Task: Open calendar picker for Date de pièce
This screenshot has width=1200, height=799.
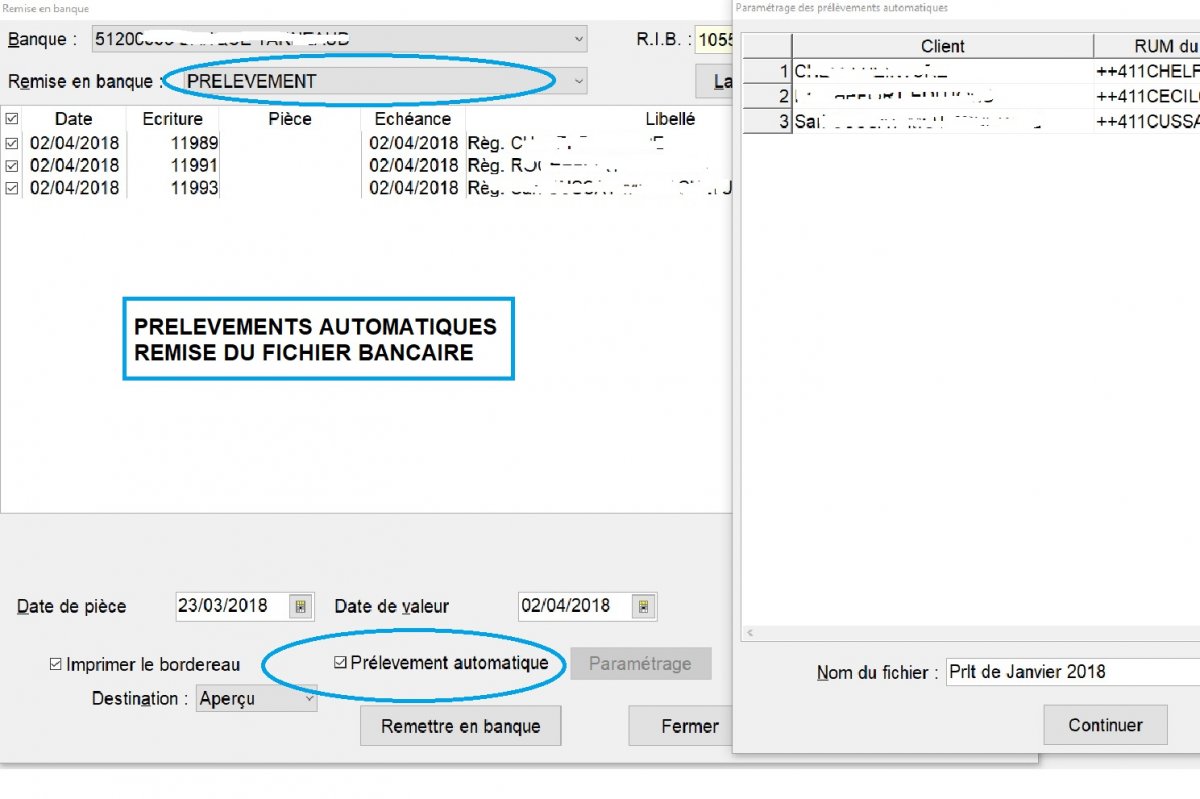Action: (x=301, y=607)
